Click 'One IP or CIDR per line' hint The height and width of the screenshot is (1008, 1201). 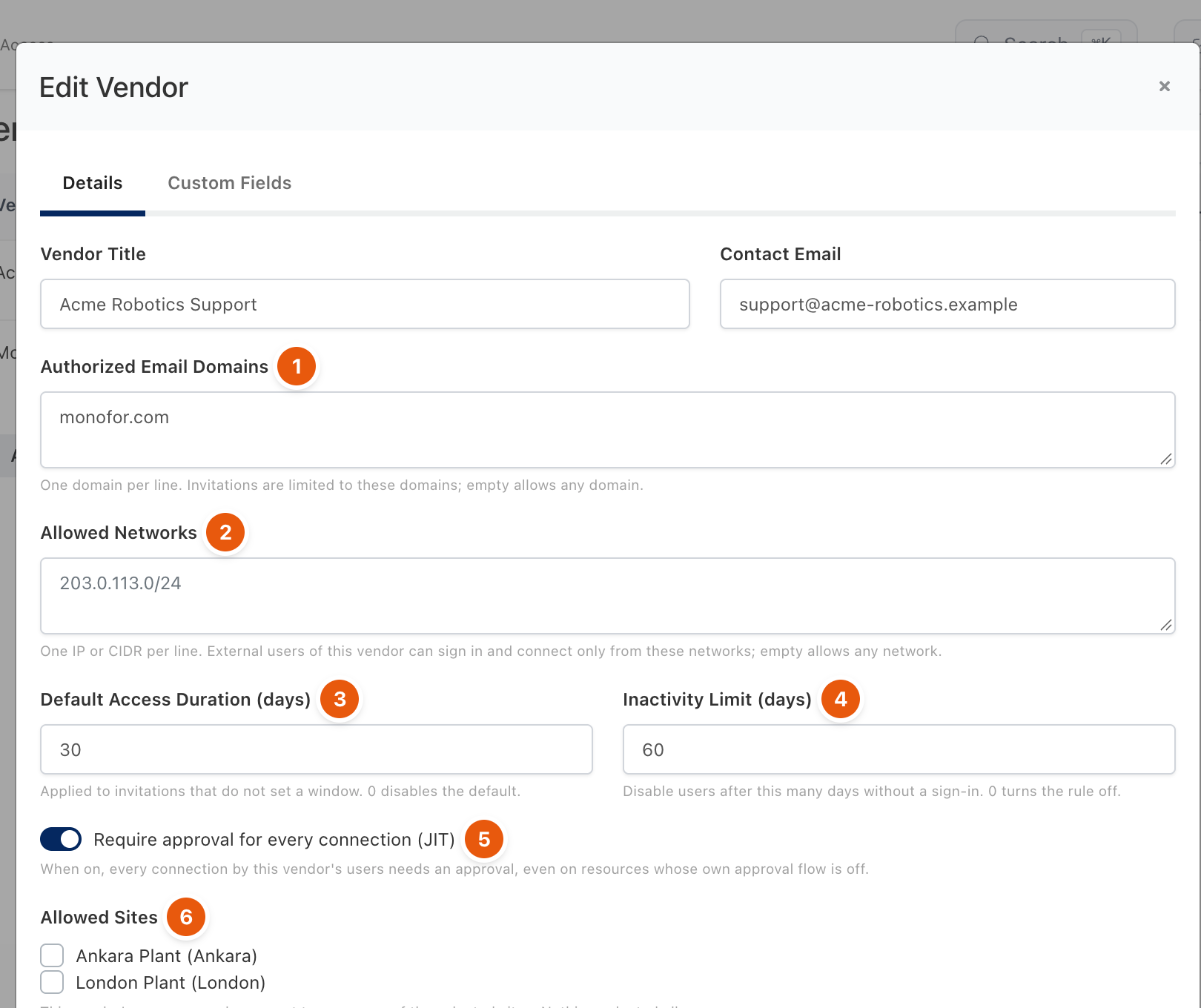491,652
